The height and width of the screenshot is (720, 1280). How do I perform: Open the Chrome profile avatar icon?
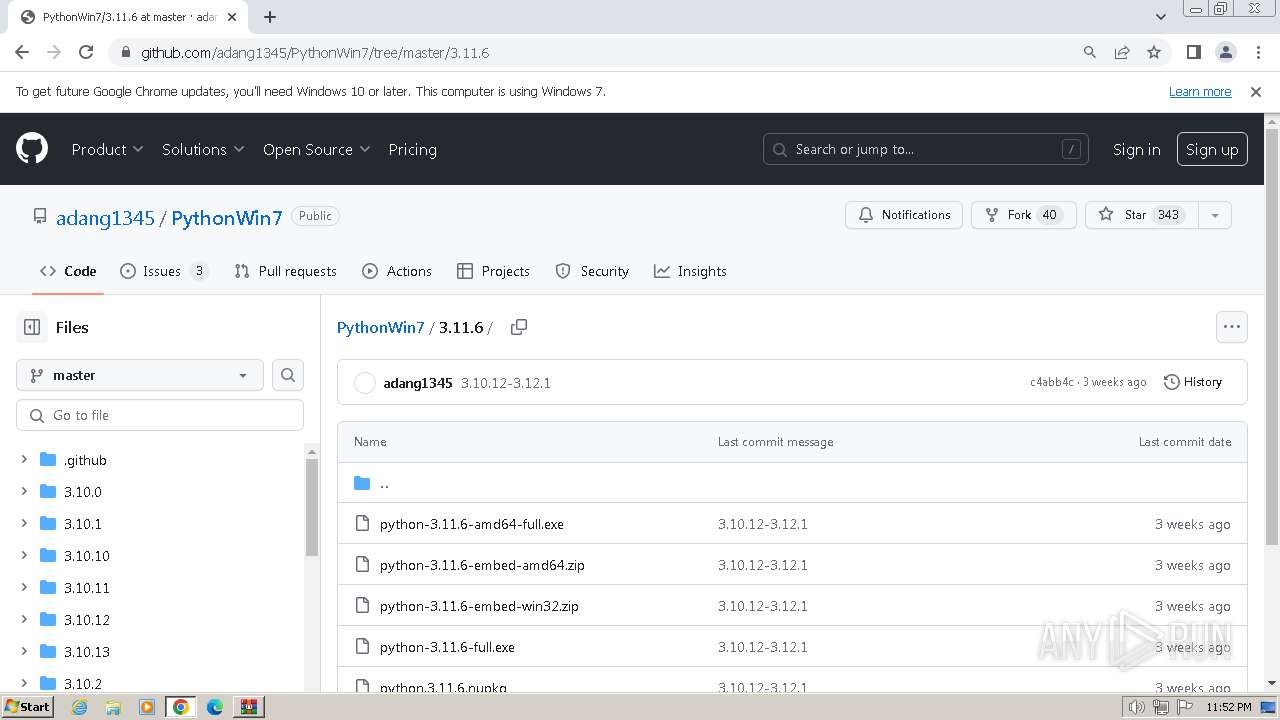point(1226,52)
